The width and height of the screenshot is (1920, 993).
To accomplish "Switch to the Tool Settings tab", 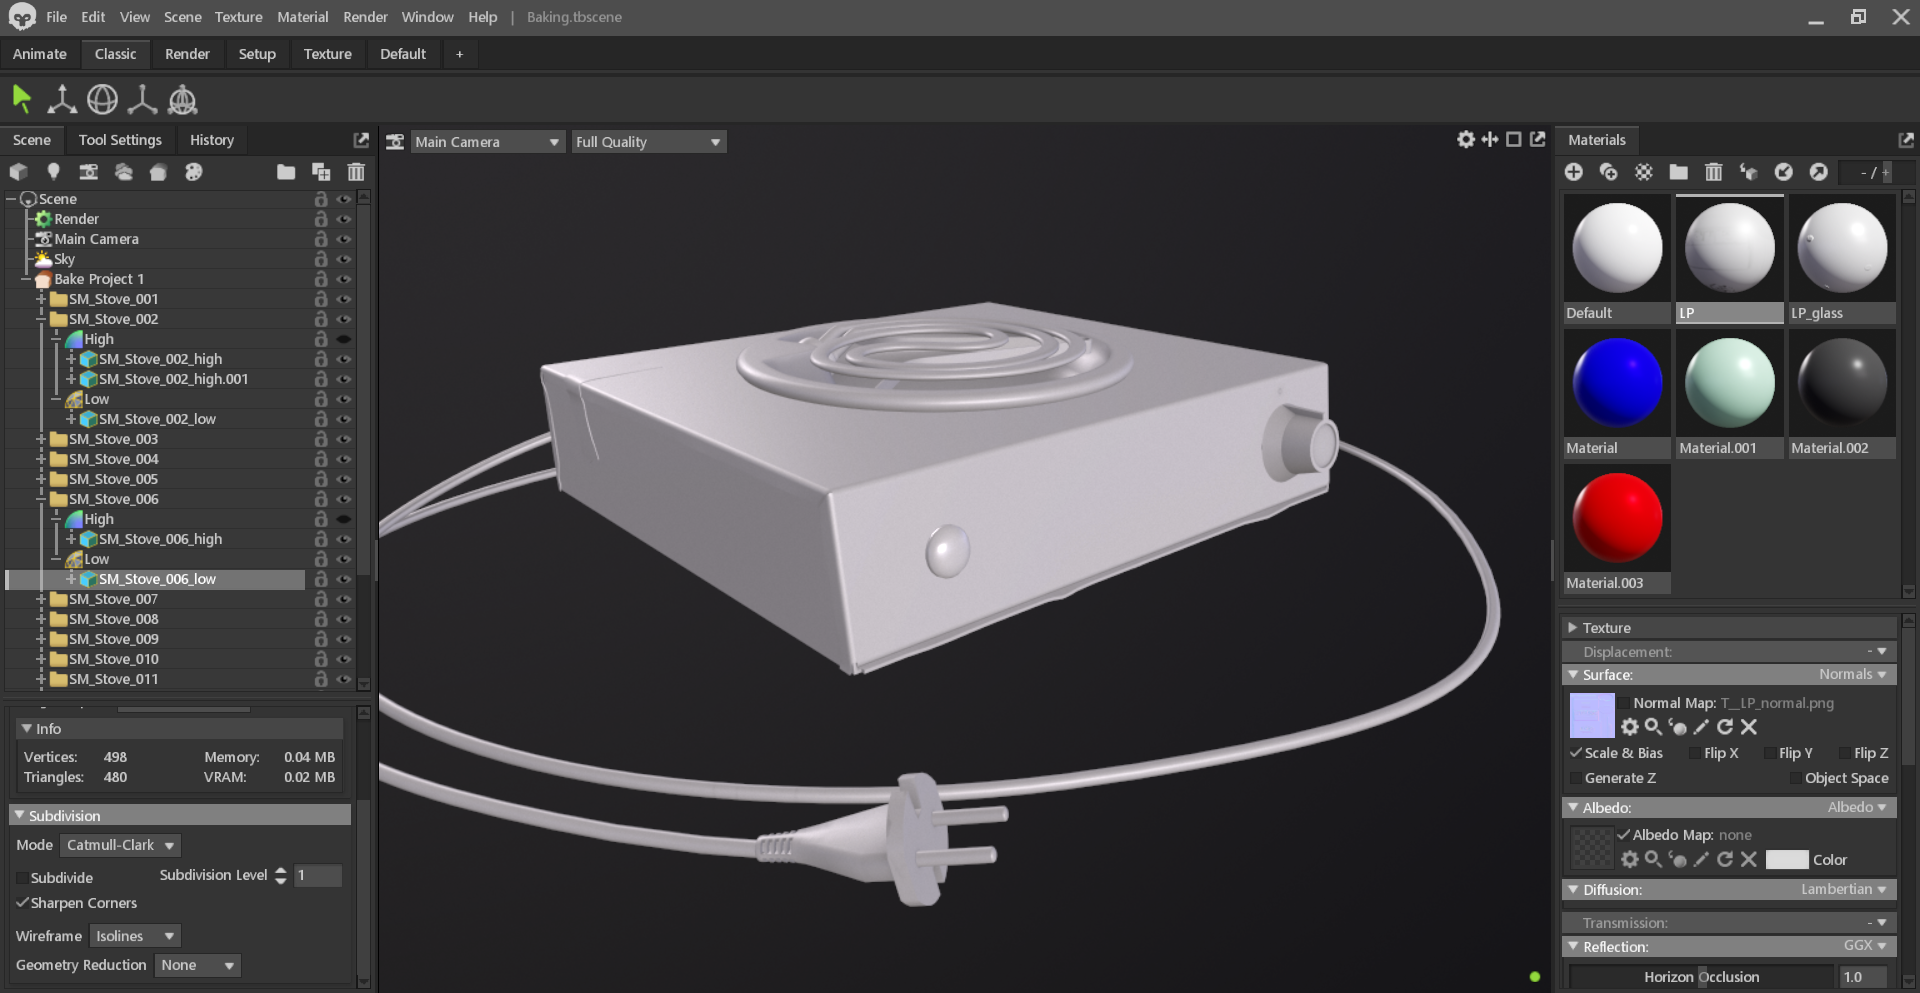I will 120,140.
